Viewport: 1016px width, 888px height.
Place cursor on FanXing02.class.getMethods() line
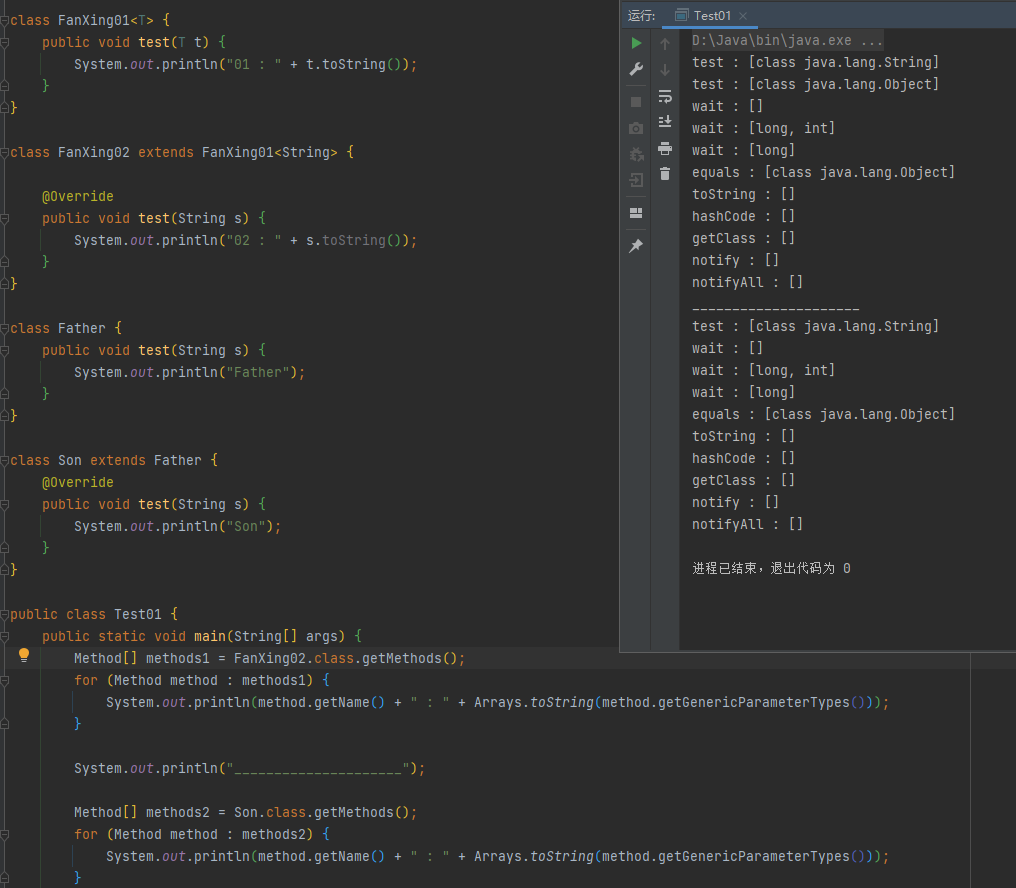tap(269, 659)
